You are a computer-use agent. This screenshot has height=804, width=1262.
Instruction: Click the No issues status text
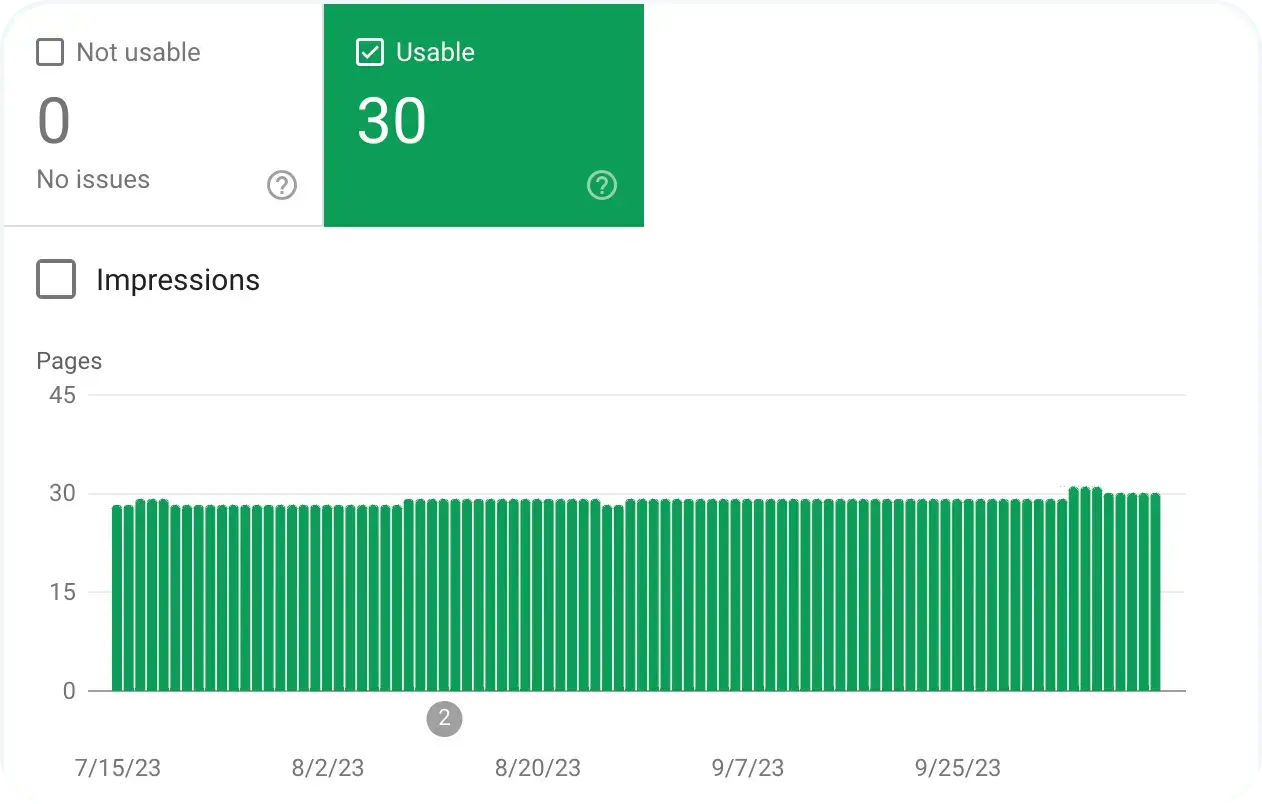[x=93, y=180]
